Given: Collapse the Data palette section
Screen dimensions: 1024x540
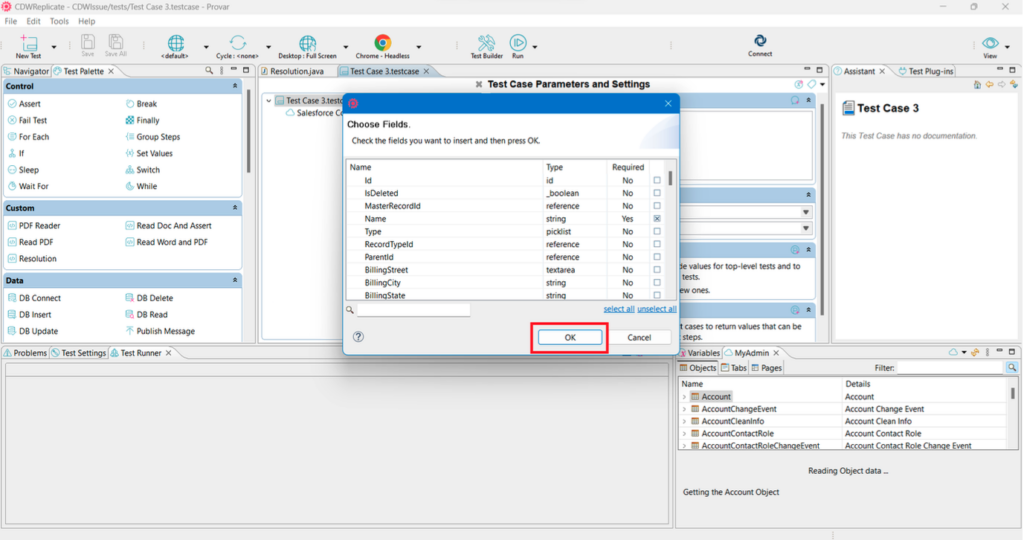Looking at the screenshot, I should click(235, 280).
